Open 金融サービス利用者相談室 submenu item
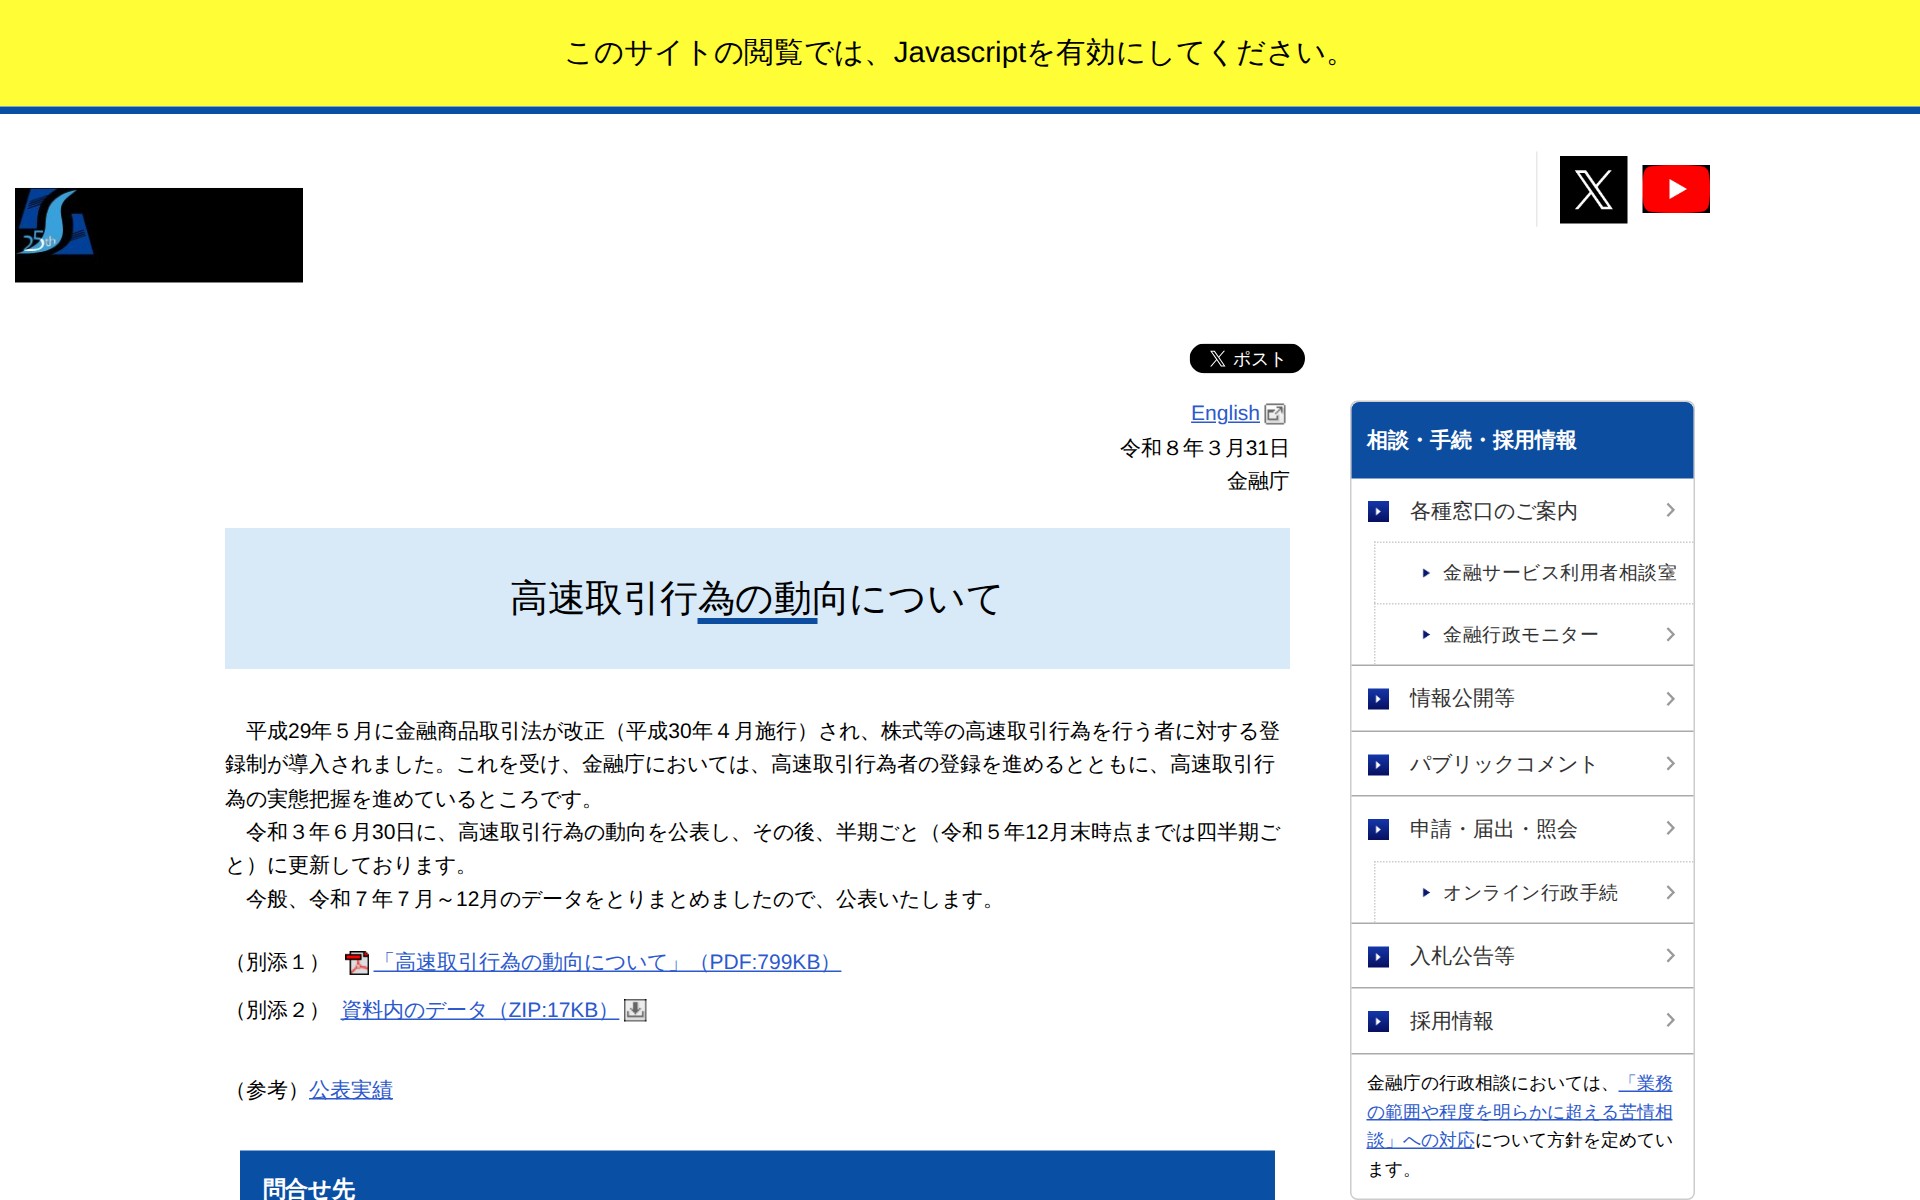This screenshot has height=1200, width=1920. point(1558,573)
